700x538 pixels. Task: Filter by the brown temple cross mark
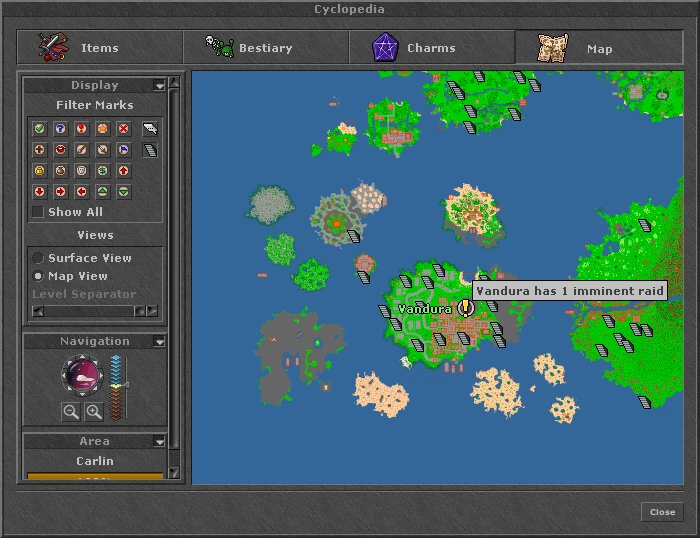point(39,150)
